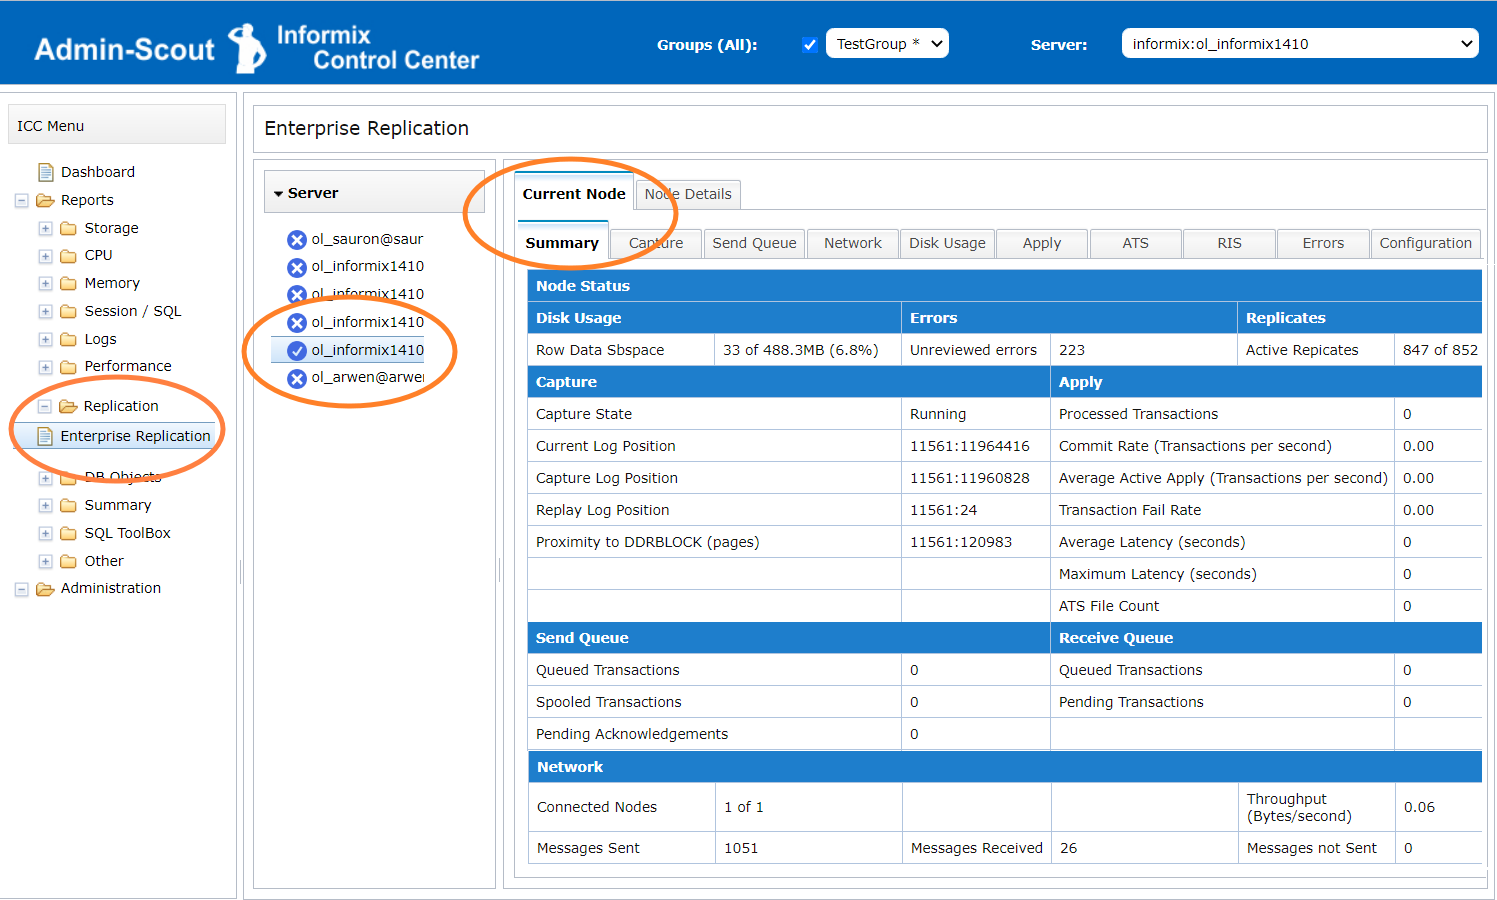Expand the SQL ToolBox tree node
Screen dimensions: 1497x900
tap(45, 533)
